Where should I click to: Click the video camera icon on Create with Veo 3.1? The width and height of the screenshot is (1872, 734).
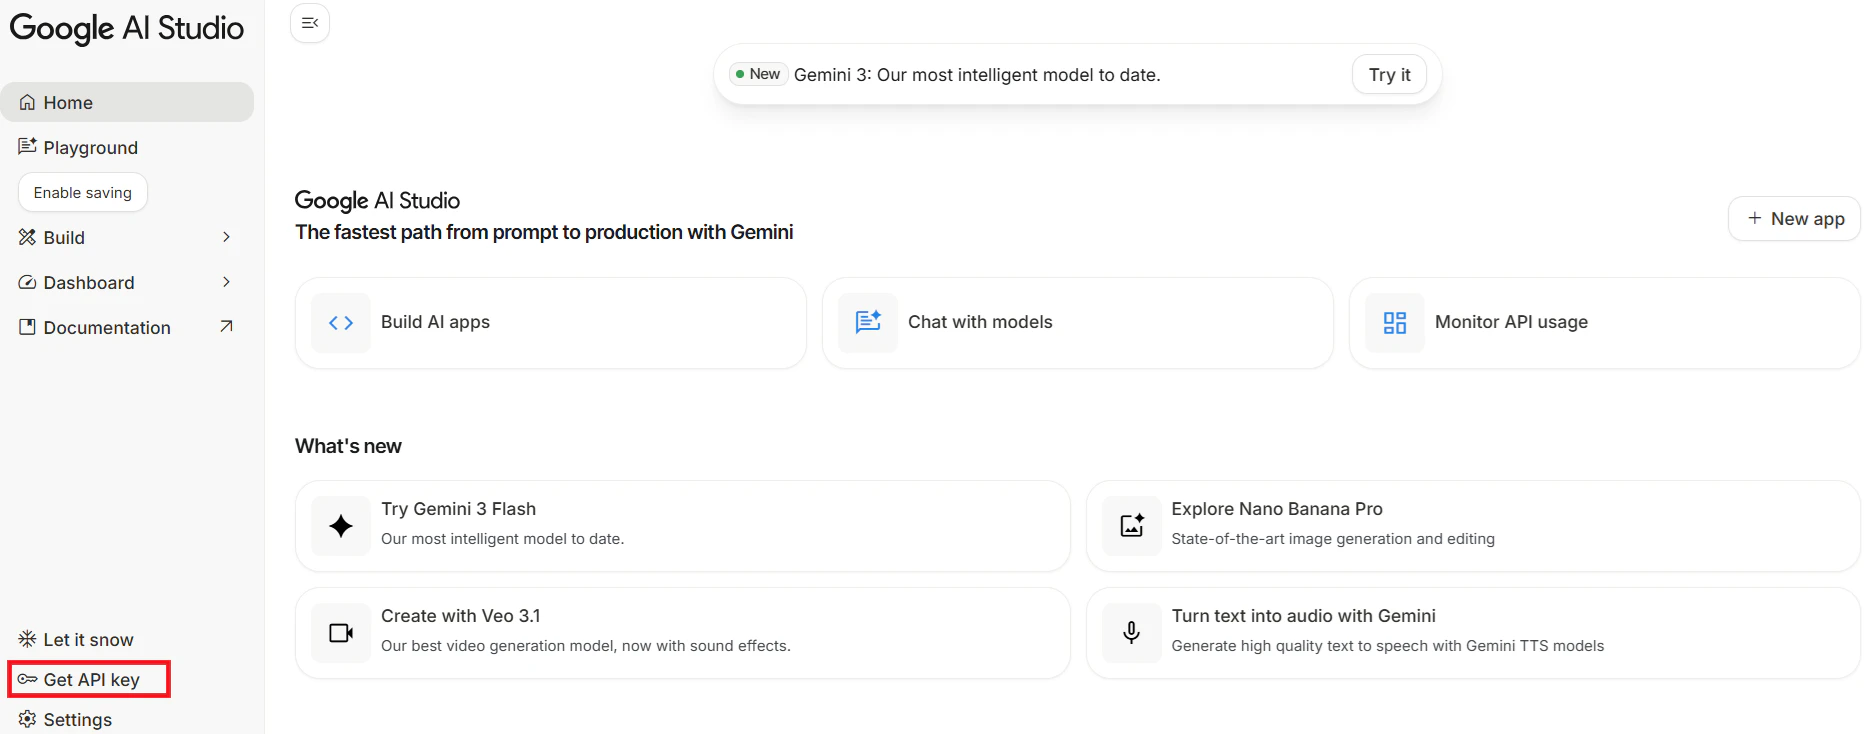pos(341,633)
